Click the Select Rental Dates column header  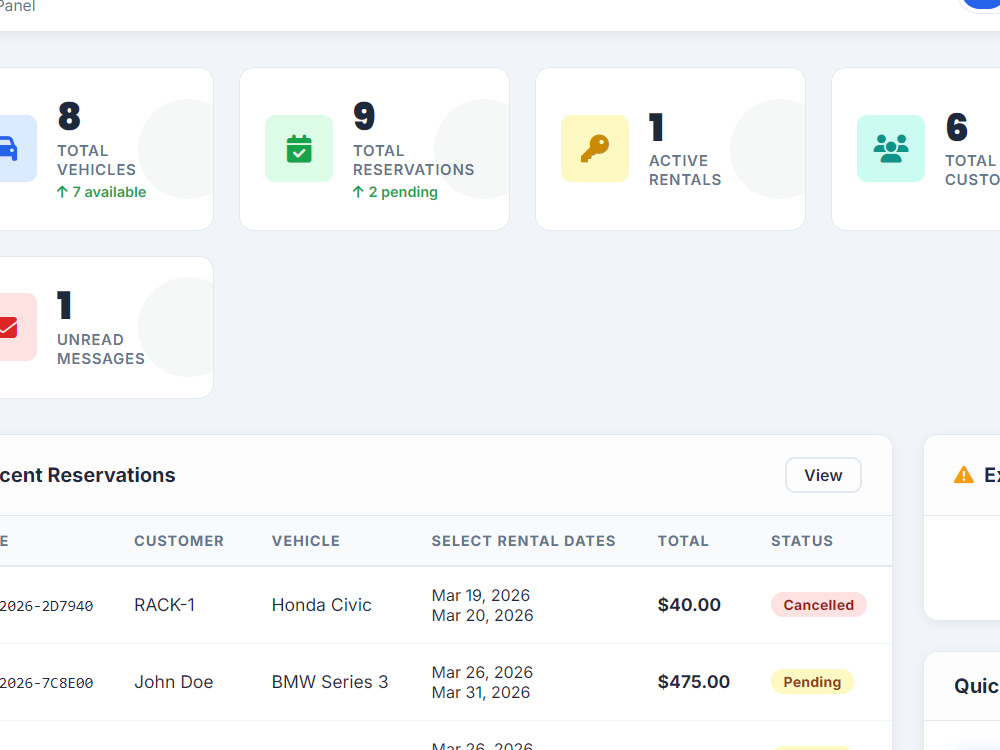pos(524,541)
